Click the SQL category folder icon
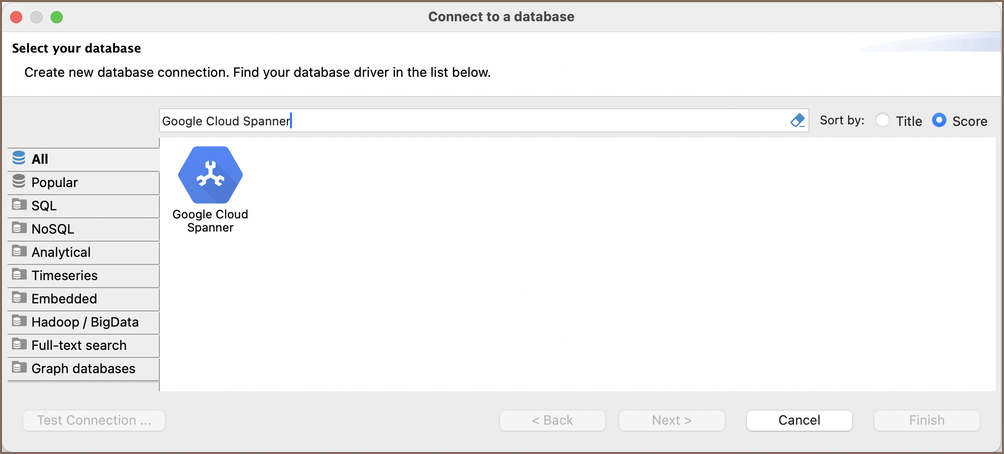Screen dimensions: 1004x454 click(x=19, y=205)
